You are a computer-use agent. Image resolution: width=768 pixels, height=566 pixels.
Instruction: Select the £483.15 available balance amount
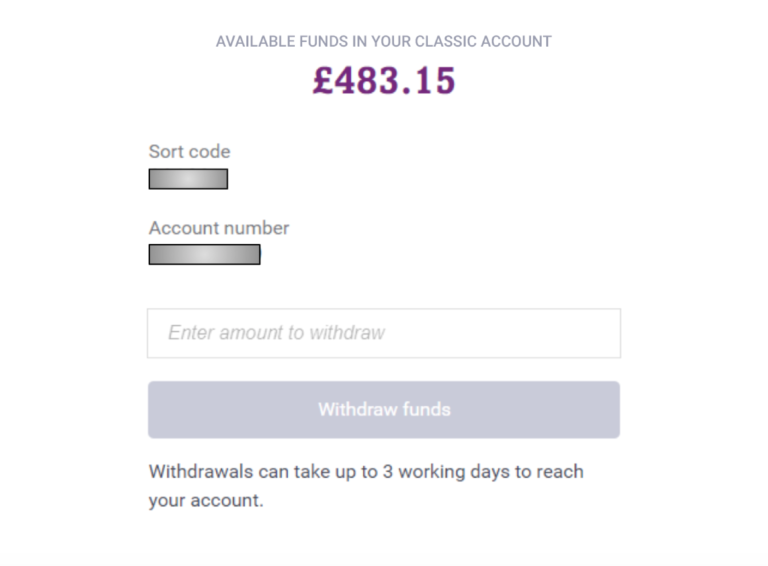pos(384,81)
